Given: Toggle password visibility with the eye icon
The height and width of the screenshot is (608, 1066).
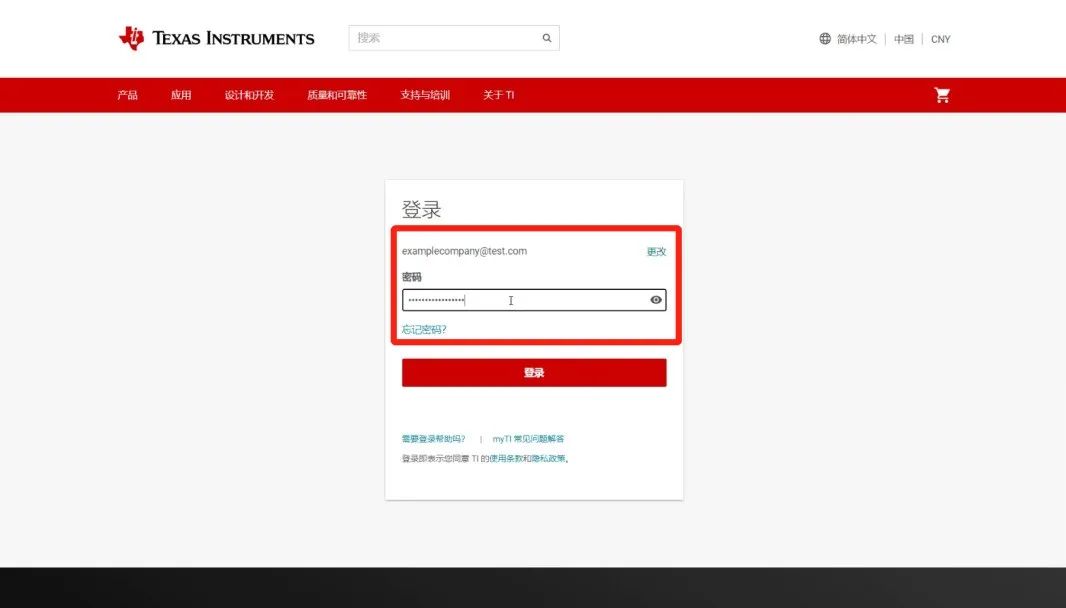Looking at the screenshot, I should pyautogui.click(x=655, y=300).
